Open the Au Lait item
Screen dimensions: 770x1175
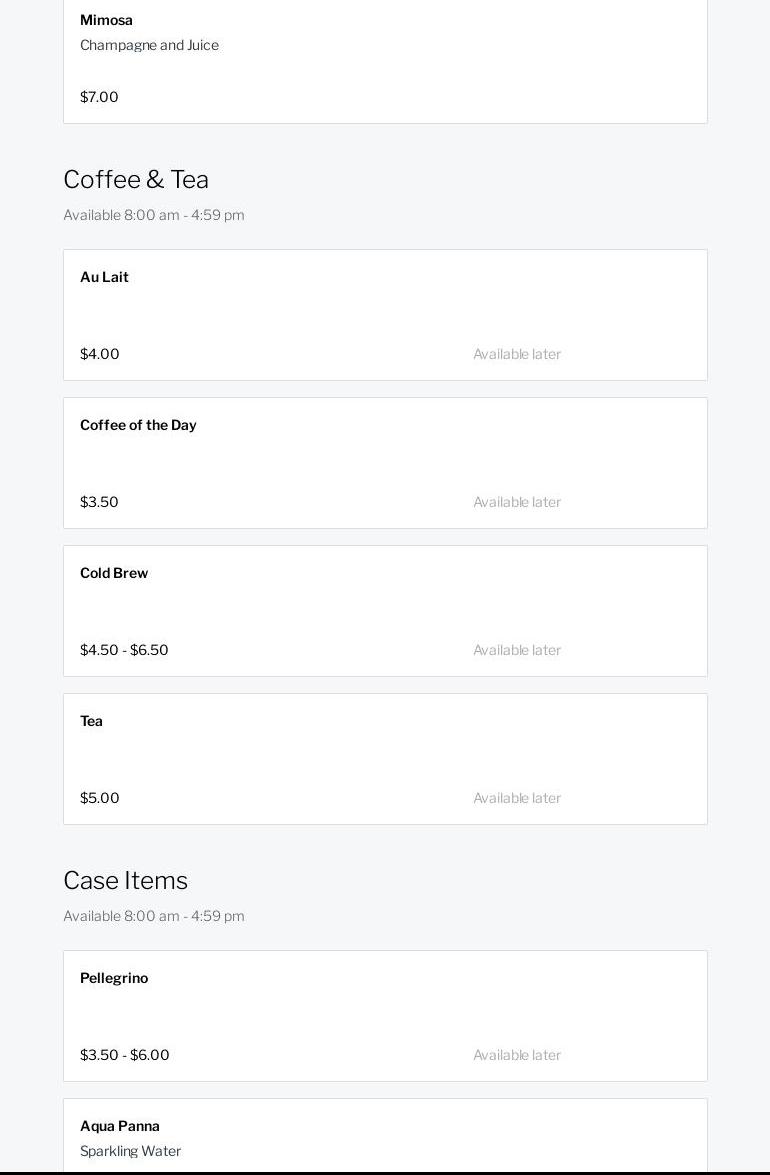point(104,277)
